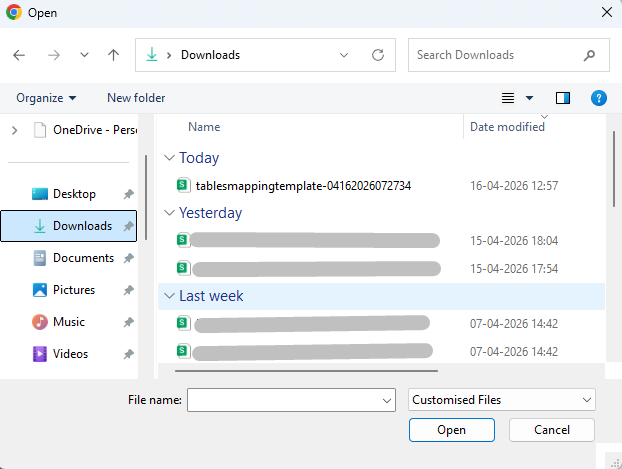Image resolution: width=622 pixels, height=469 pixels.
Task: Click inside File name input box
Action: tap(283, 400)
